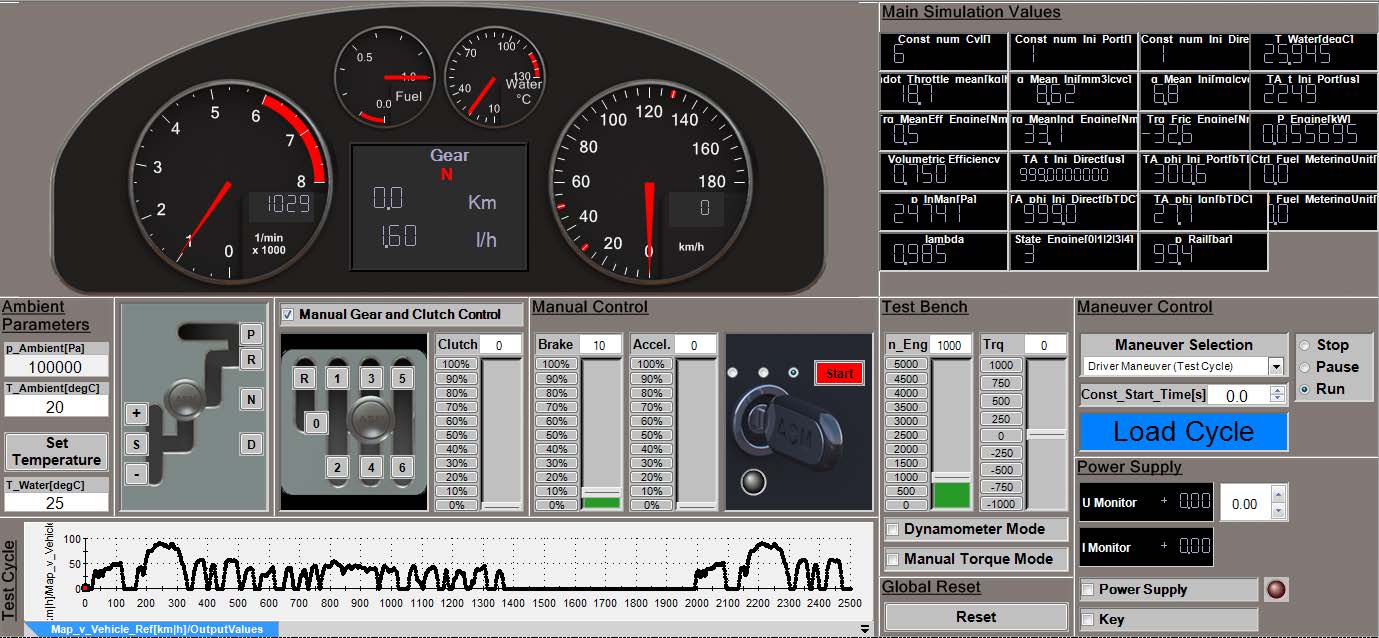Increase Const_Start_Time with up stepper arrow
Image resolution: width=1379 pixels, height=638 pixels.
1277,390
